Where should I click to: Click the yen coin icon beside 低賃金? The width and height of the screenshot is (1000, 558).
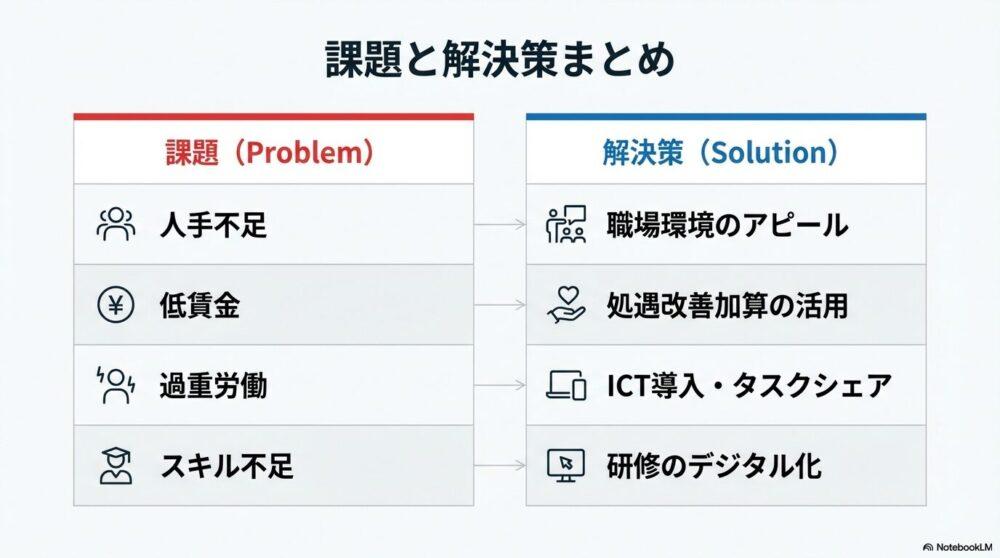coord(115,305)
